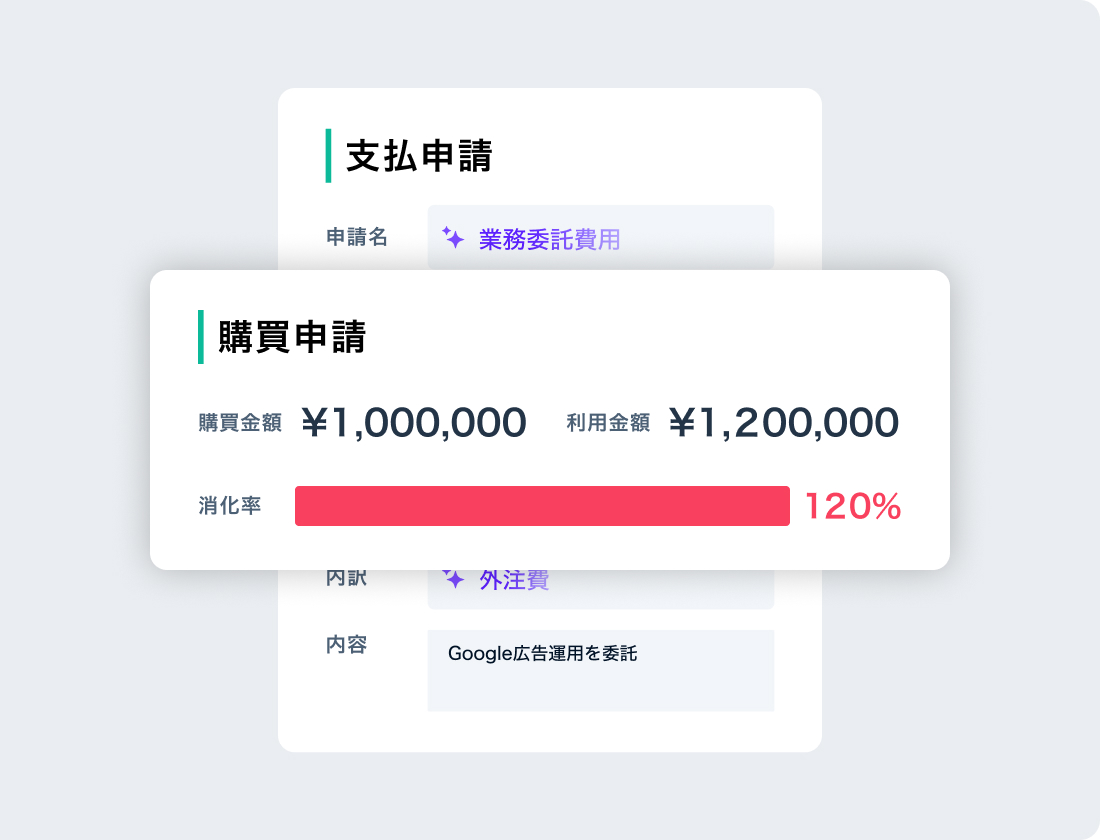Click the 120% consumption rate value

click(x=852, y=507)
